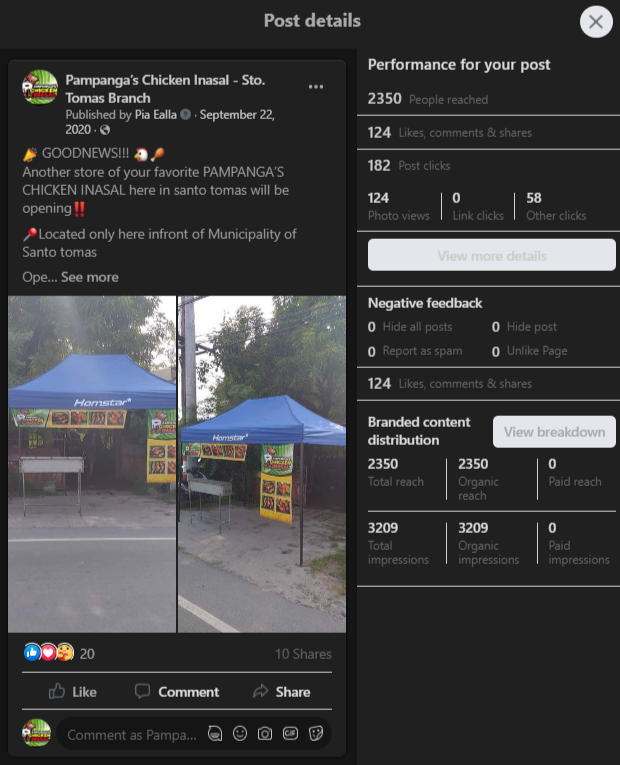
Task: Open the post options three-dot menu
Action: tap(316, 87)
